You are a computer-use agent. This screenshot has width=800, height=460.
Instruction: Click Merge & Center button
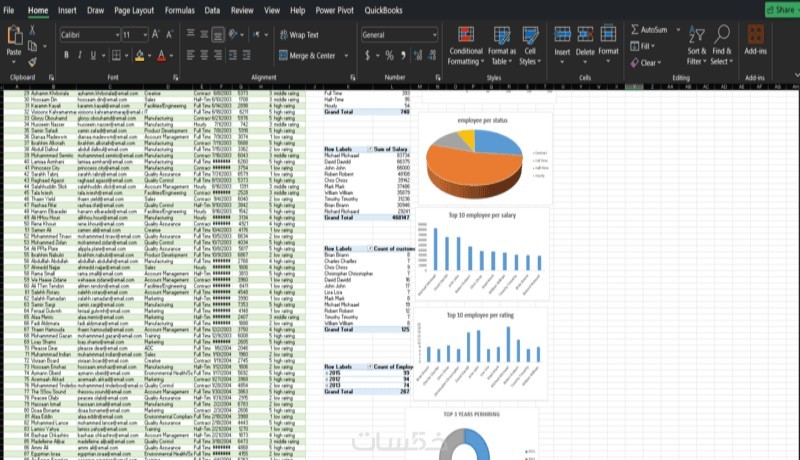pyautogui.click(x=307, y=56)
